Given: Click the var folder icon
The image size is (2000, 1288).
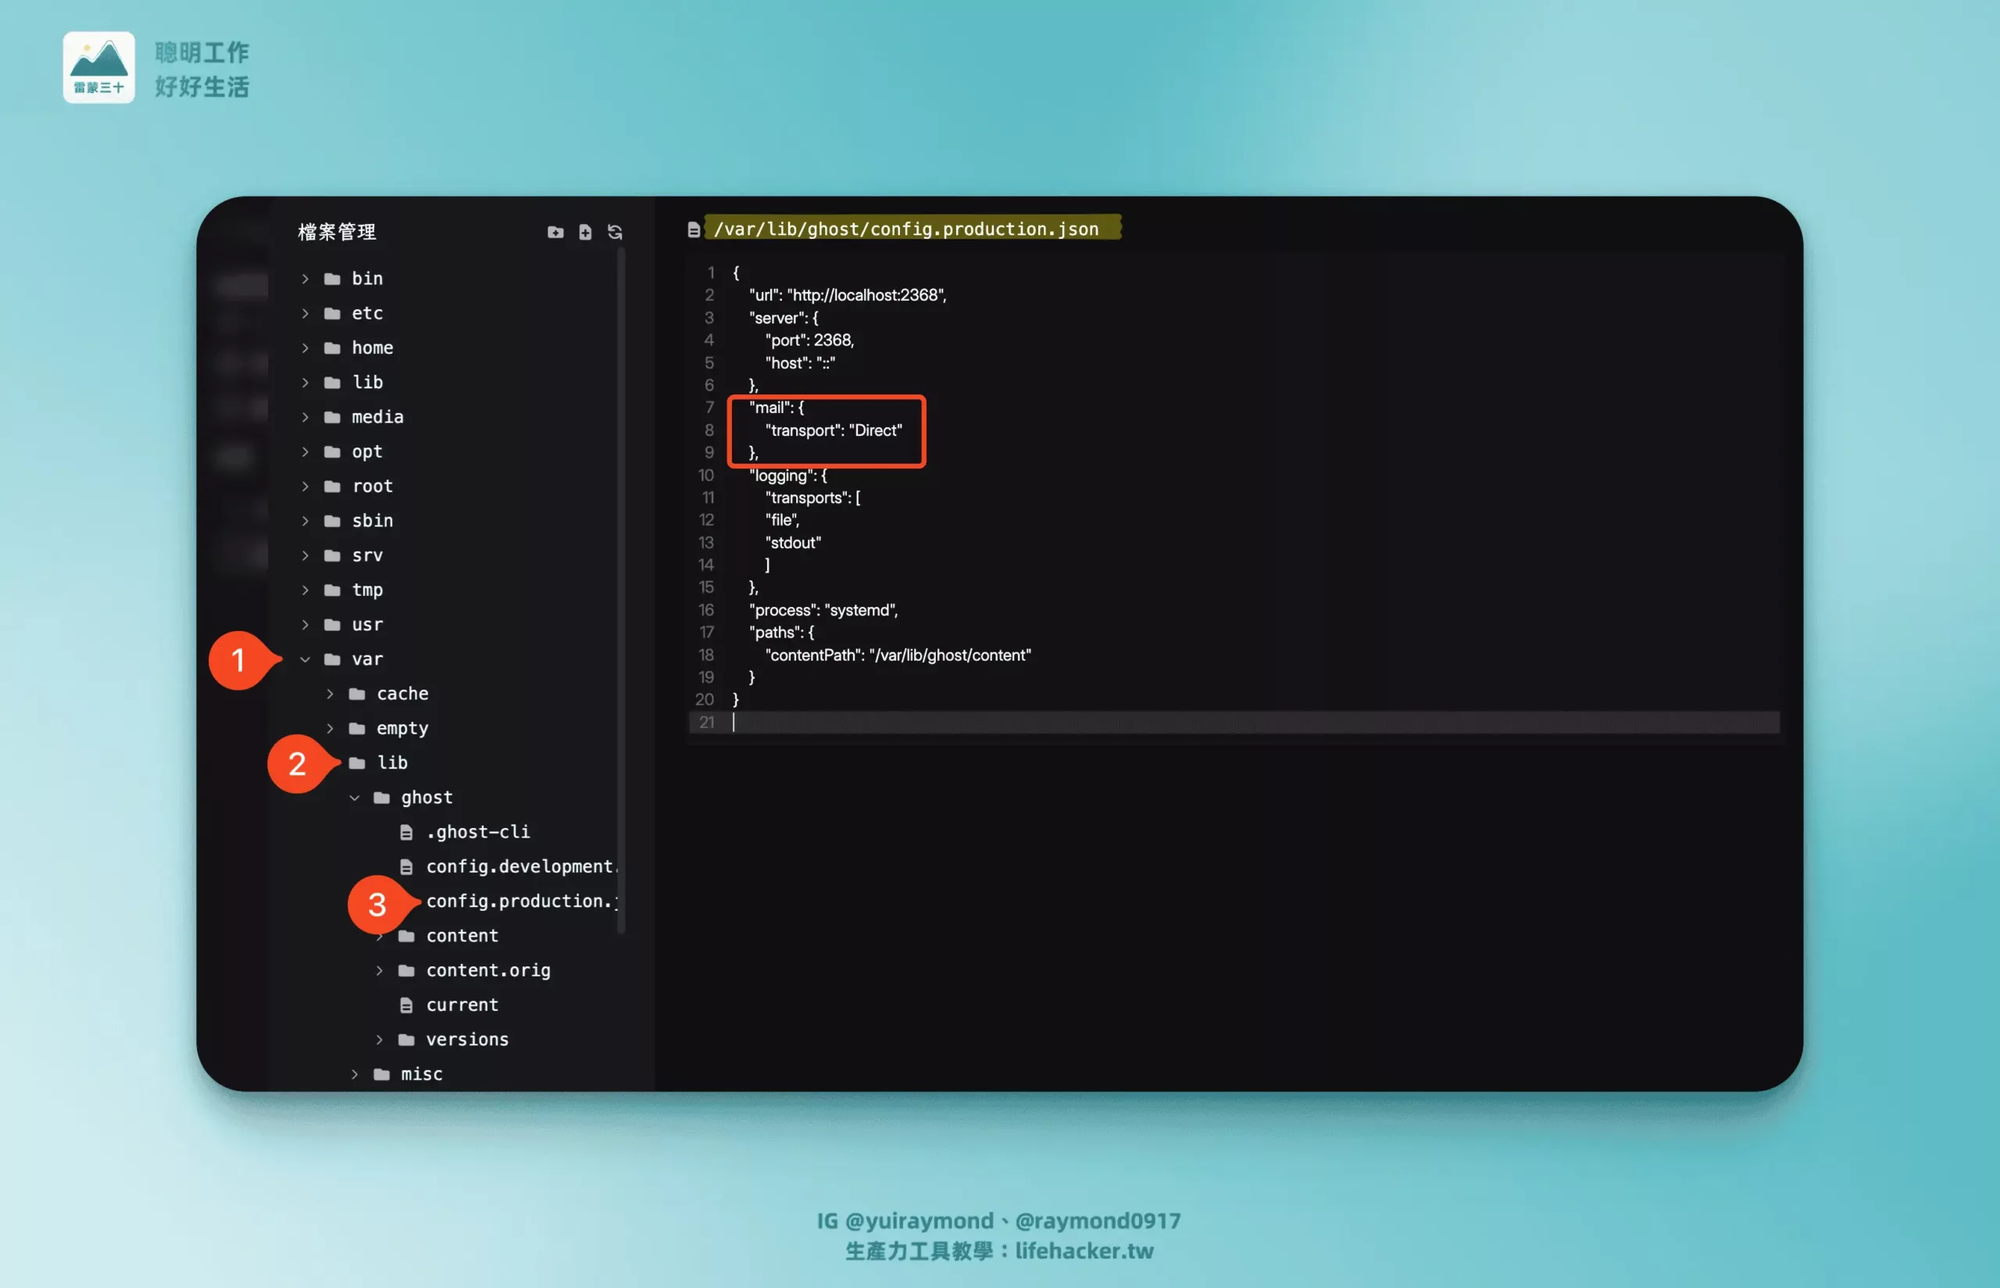Looking at the screenshot, I should pos(332,659).
